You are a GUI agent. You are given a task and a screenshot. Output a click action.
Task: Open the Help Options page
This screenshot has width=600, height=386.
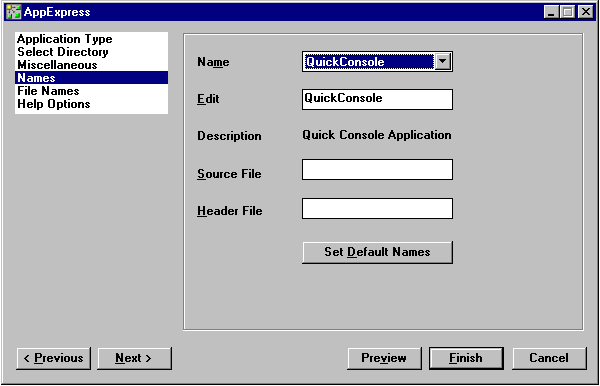[x=91, y=104]
